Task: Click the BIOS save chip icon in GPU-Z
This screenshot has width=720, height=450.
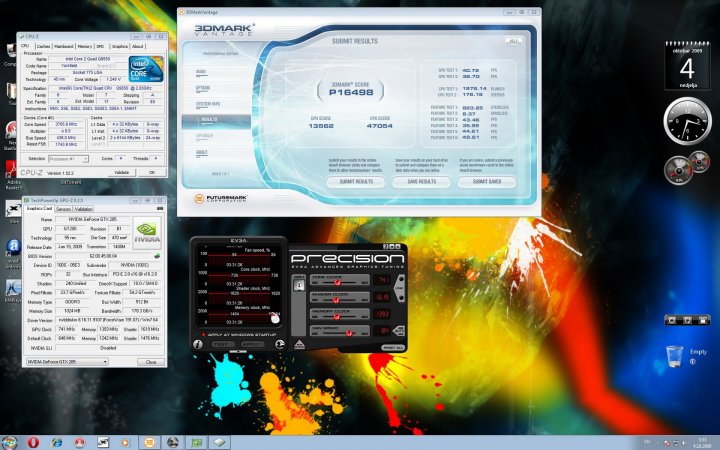Action: [x=157, y=256]
